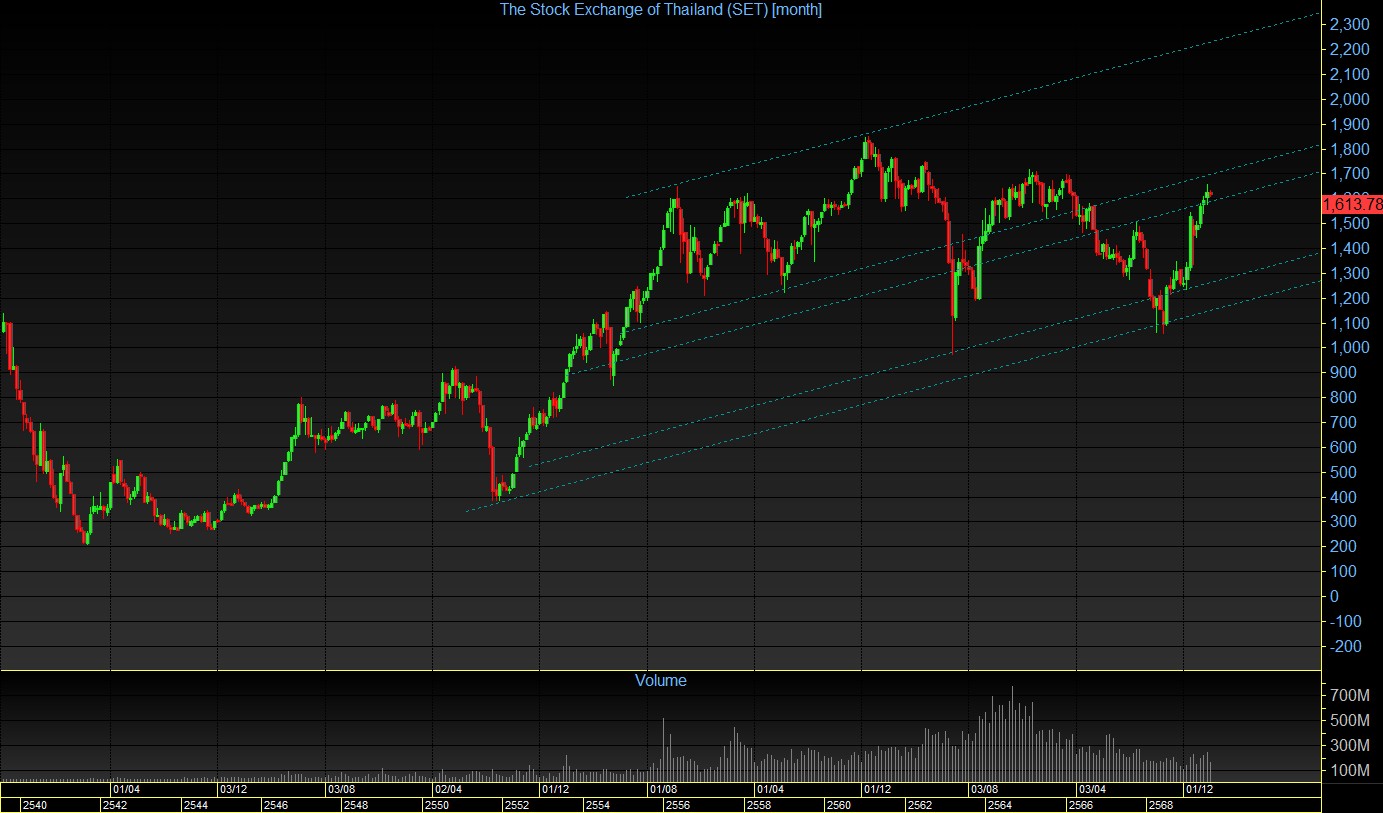Viewport: 1383px width, 813px height.
Task: Pick year 2546 on the time axis
Action: point(276,805)
